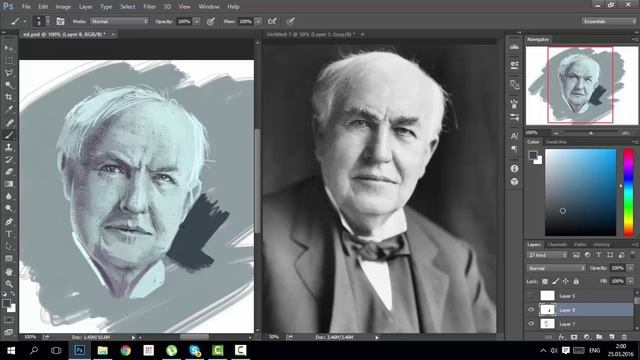The image size is (640, 360).
Task: Open the Essentials workspace dropdown
Action: (609, 21)
